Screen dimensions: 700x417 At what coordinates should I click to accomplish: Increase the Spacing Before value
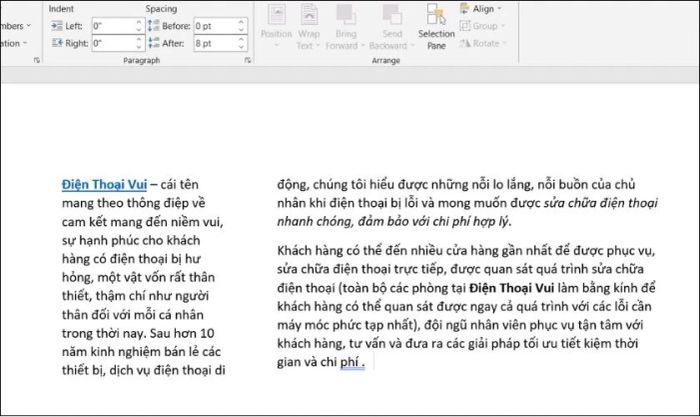242,22
